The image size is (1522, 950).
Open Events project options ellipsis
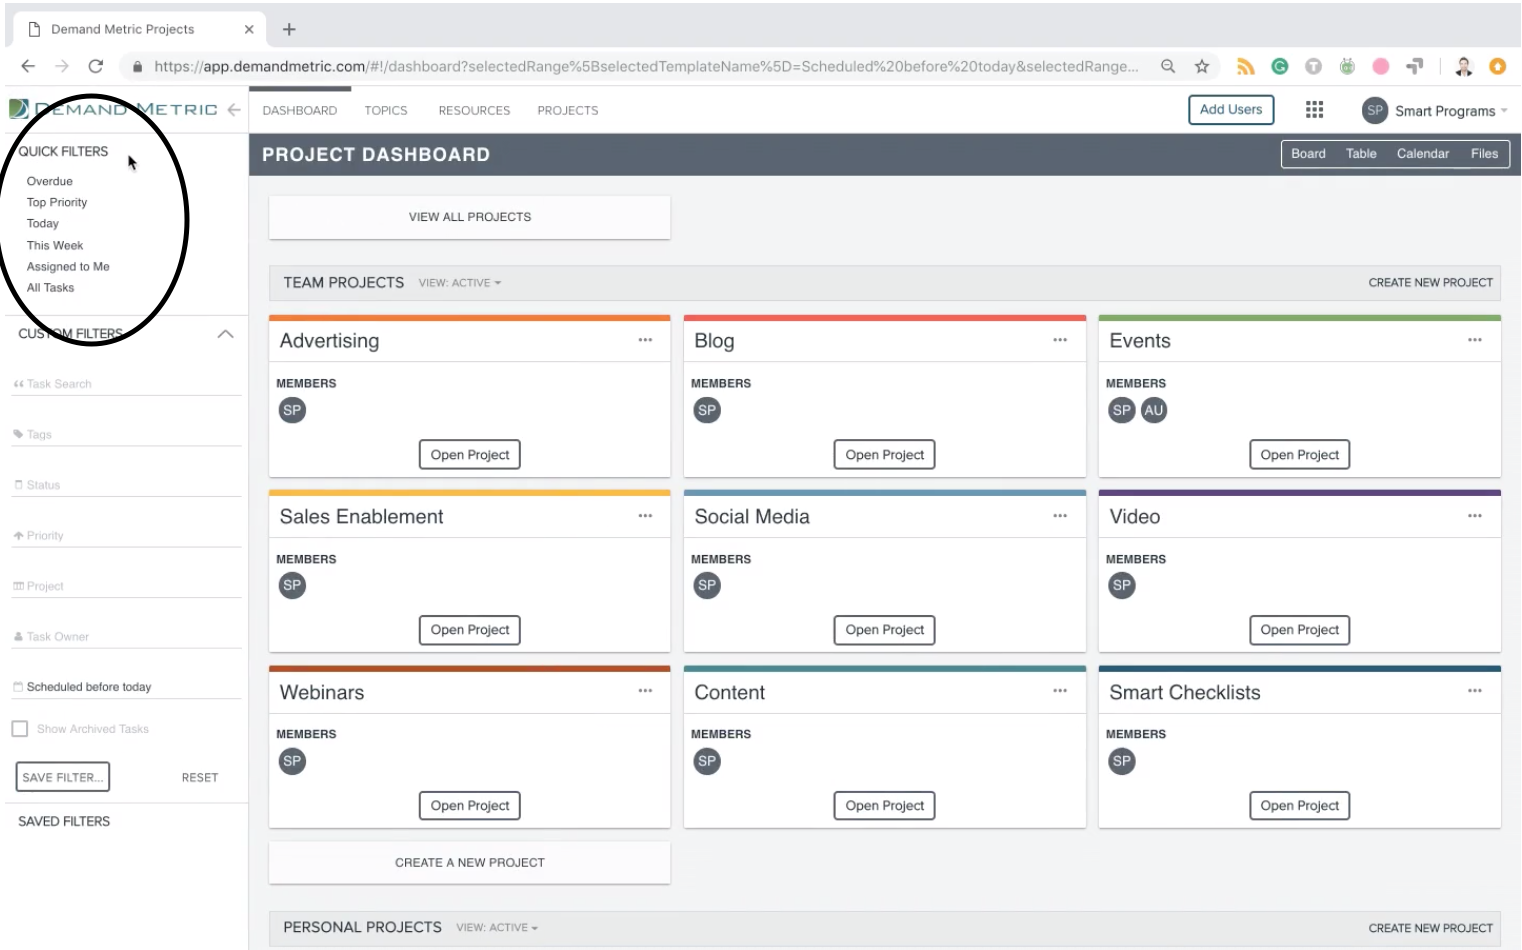(1475, 340)
